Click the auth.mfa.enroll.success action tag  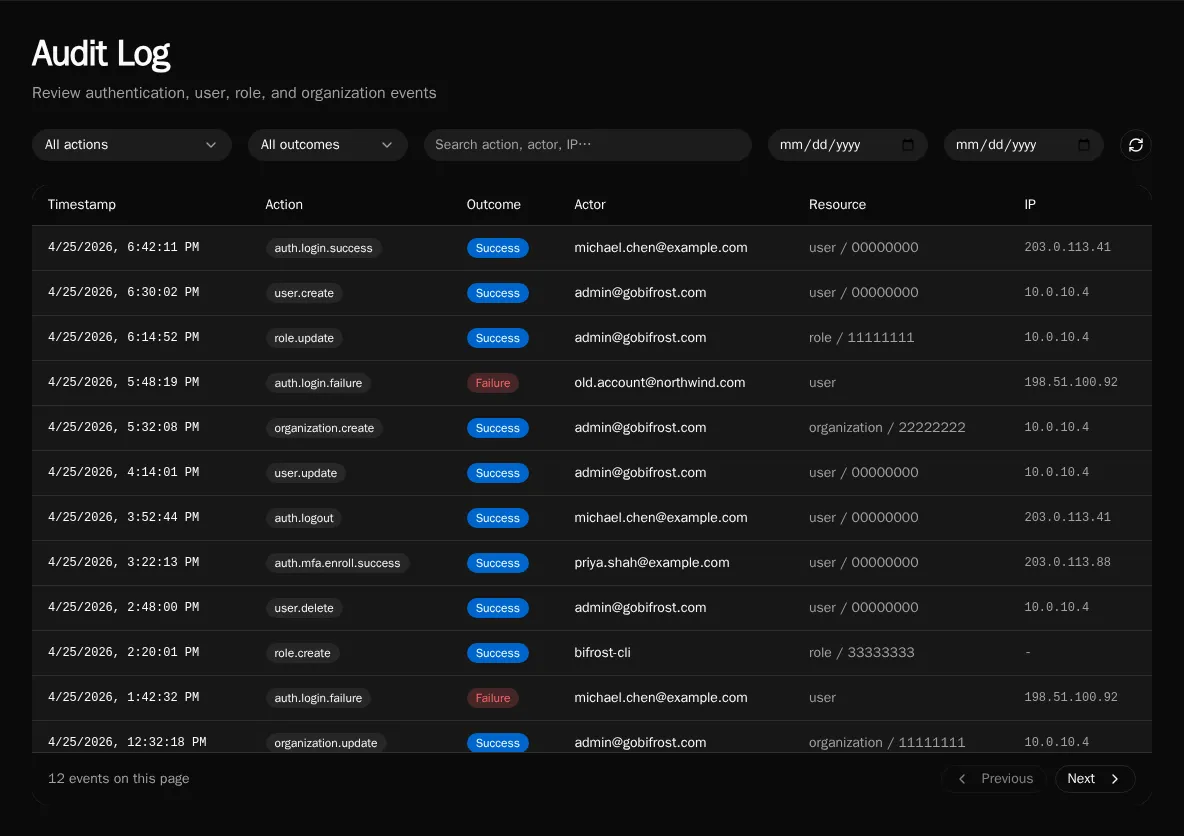tap(337, 563)
